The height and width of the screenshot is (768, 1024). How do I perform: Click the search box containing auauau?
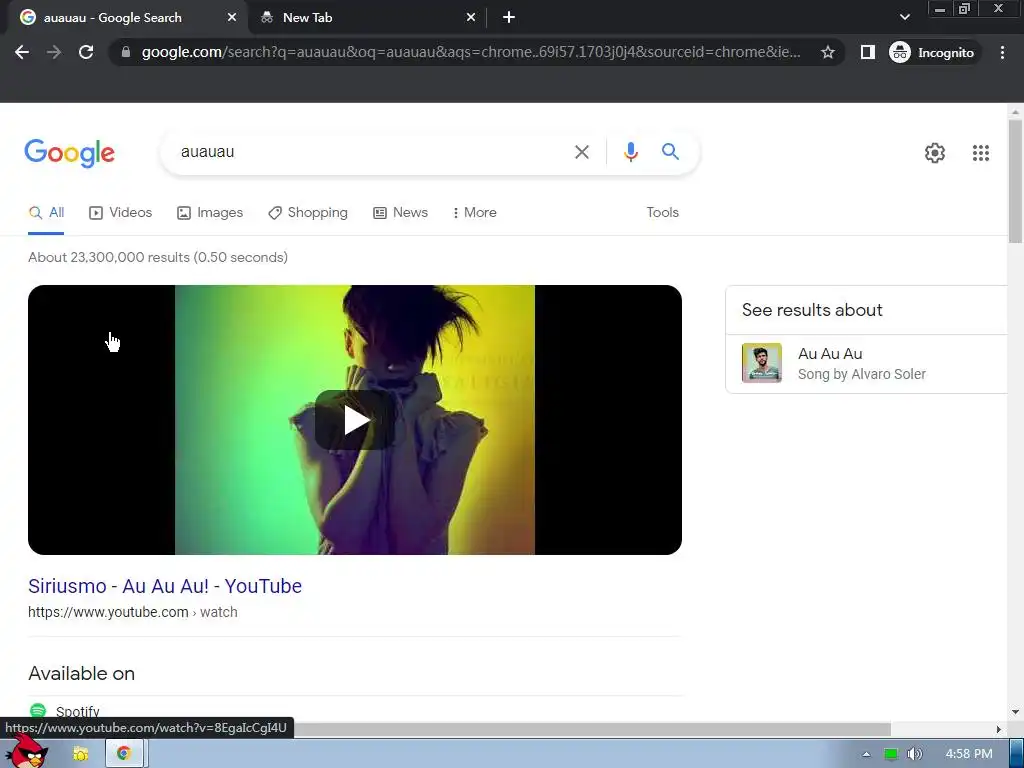(x=366, y=152)
